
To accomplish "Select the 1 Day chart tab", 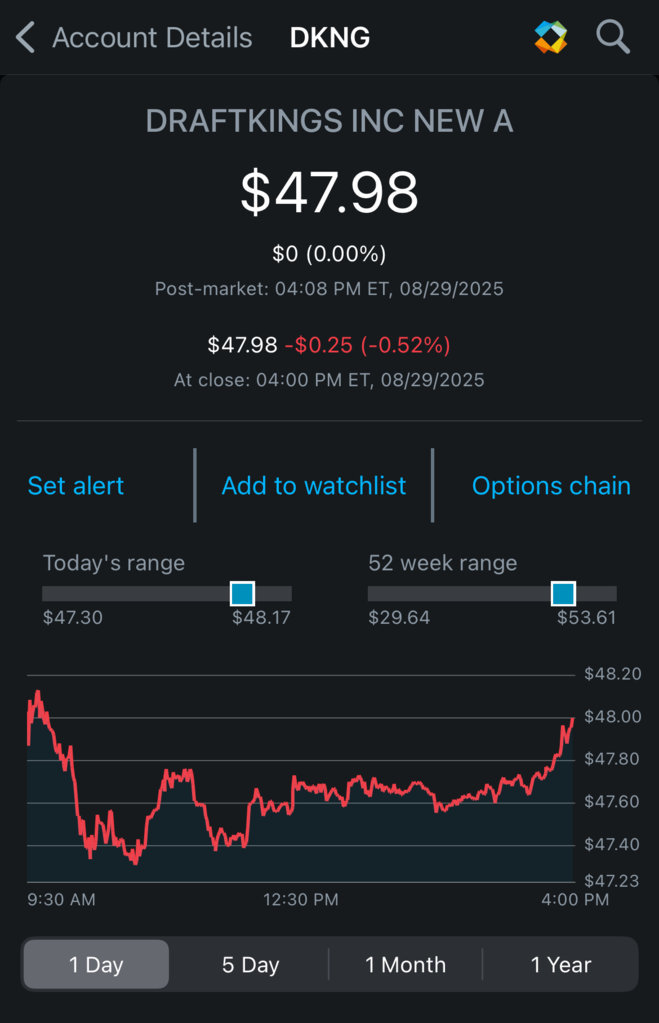I will (x=97, y=964).
